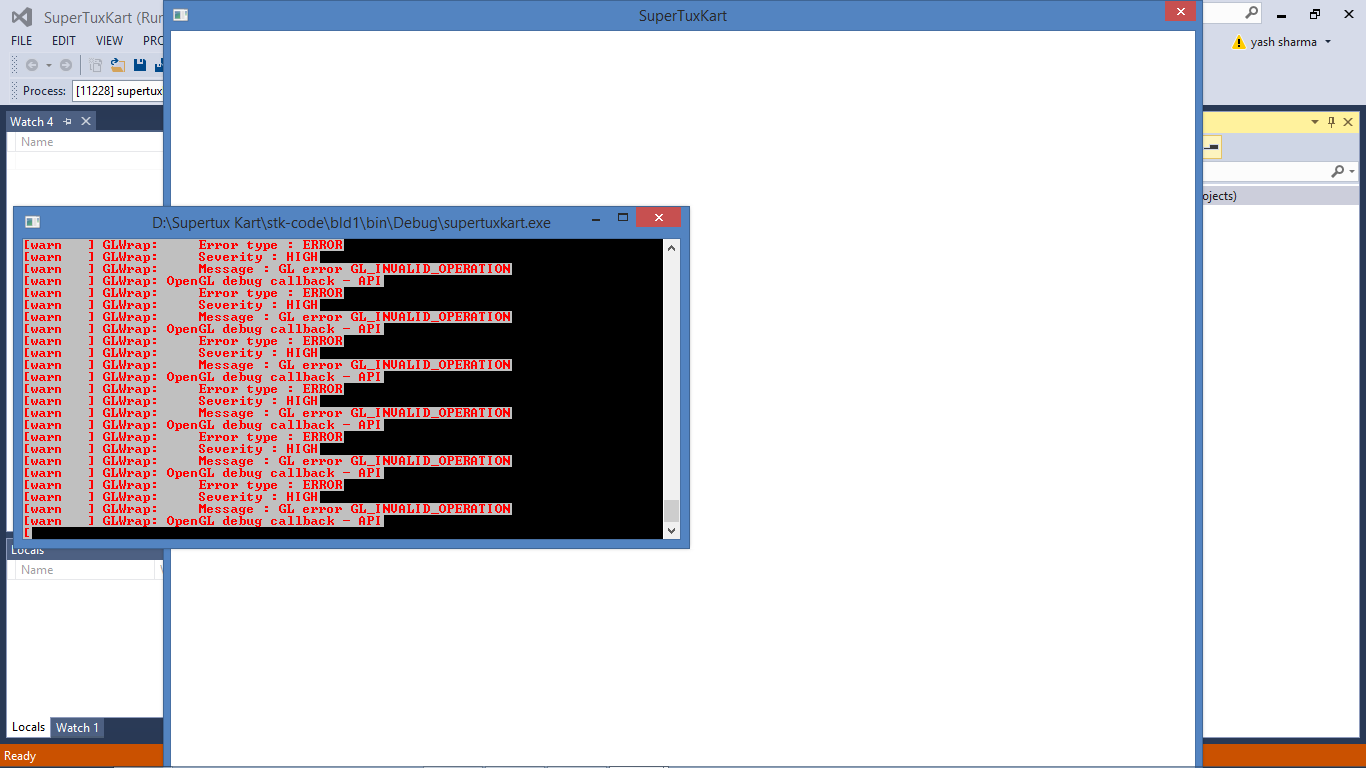Toggle the pin on Watch 4 panel
Image resolution: width=1366 pixels, height=768 pixels.
tap(67, 121)
